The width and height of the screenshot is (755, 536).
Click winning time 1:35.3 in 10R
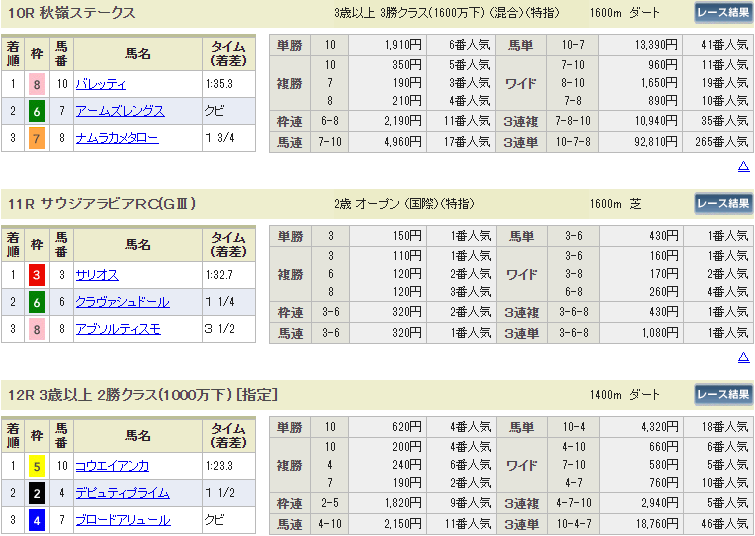(219, 84)
